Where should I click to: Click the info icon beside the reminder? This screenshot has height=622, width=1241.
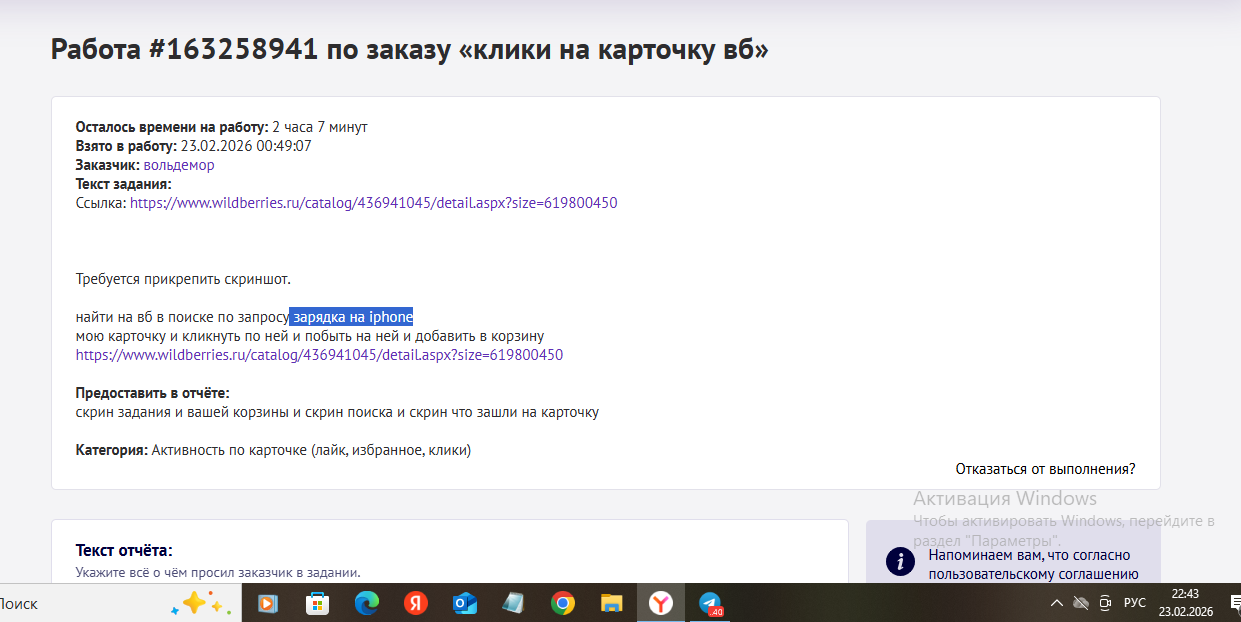tap(900, 561)
